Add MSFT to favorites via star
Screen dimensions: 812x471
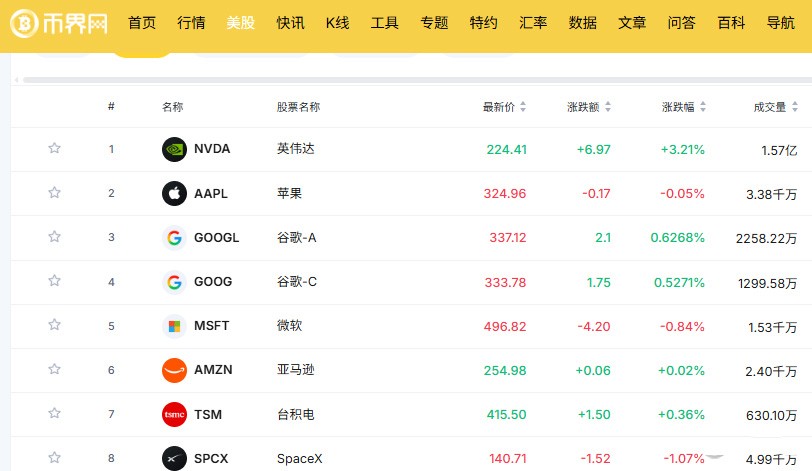point(54,325)
